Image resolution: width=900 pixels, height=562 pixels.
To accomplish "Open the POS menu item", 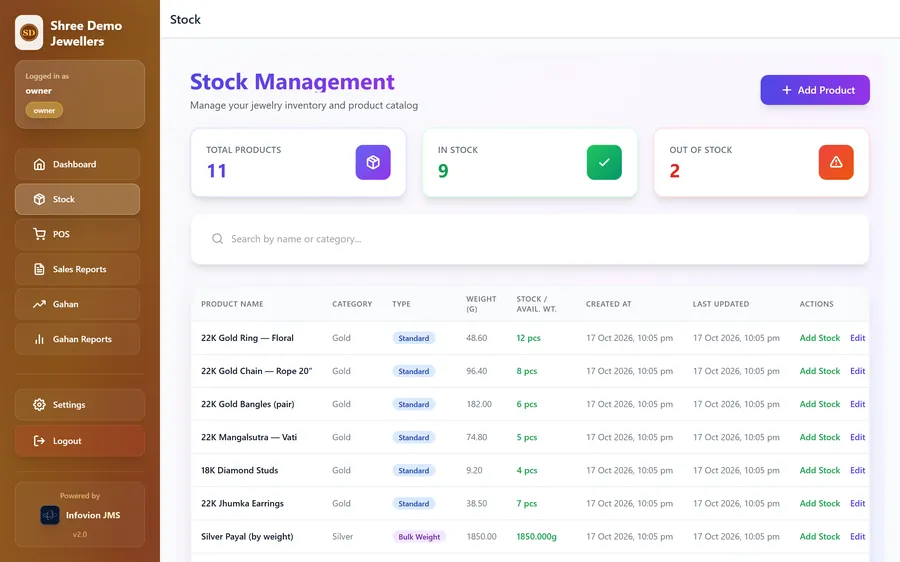I will (77, 234).
